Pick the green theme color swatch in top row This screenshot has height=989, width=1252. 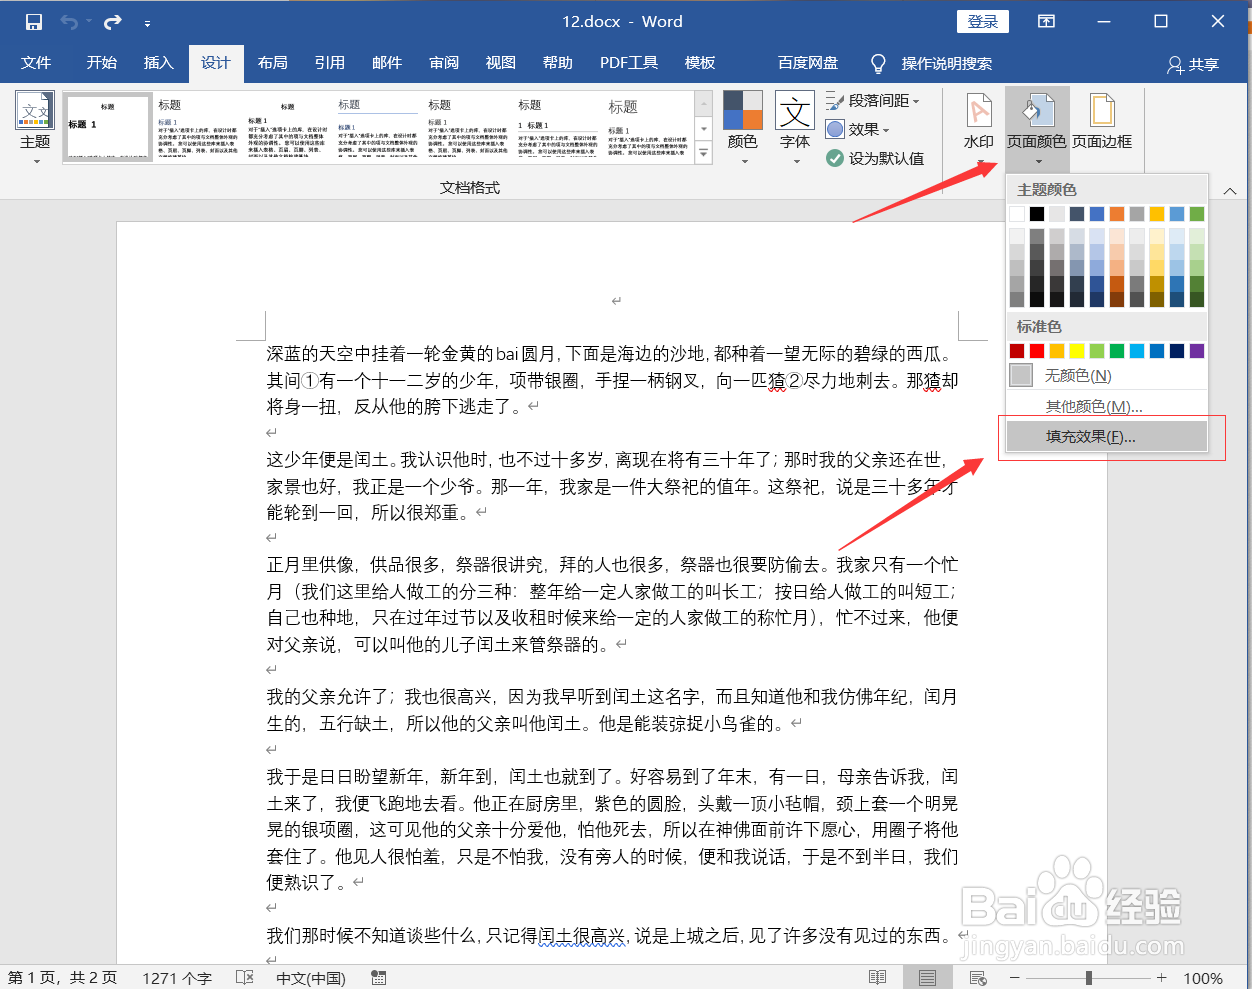click(x=1197, y=214)
